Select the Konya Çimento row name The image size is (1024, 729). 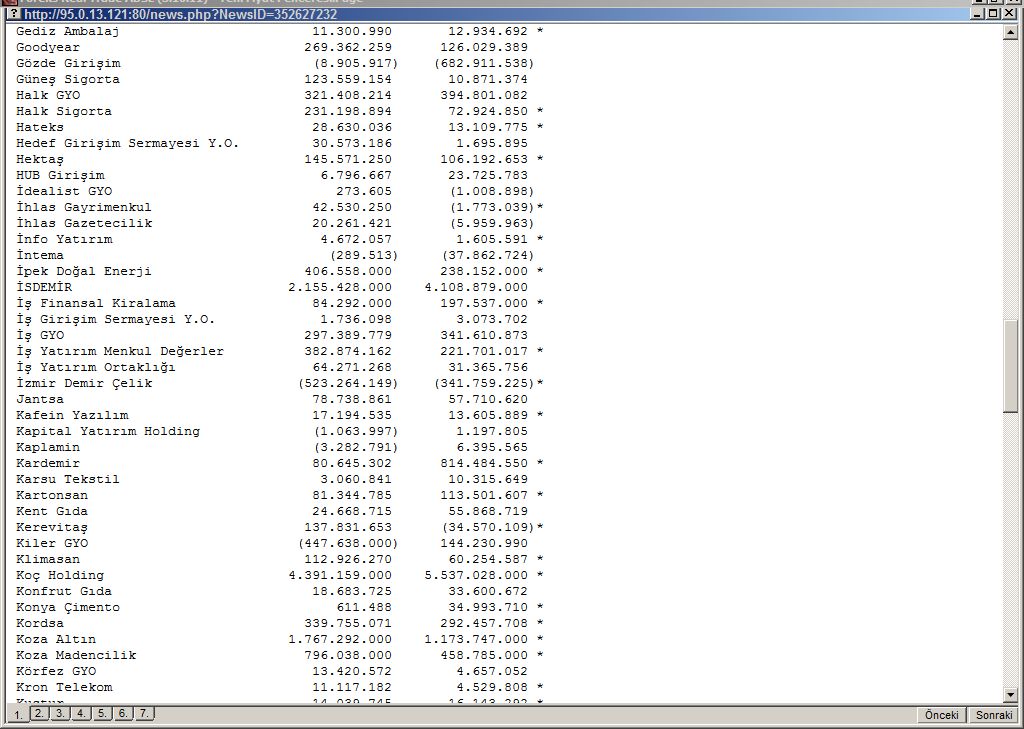[68, 608]
